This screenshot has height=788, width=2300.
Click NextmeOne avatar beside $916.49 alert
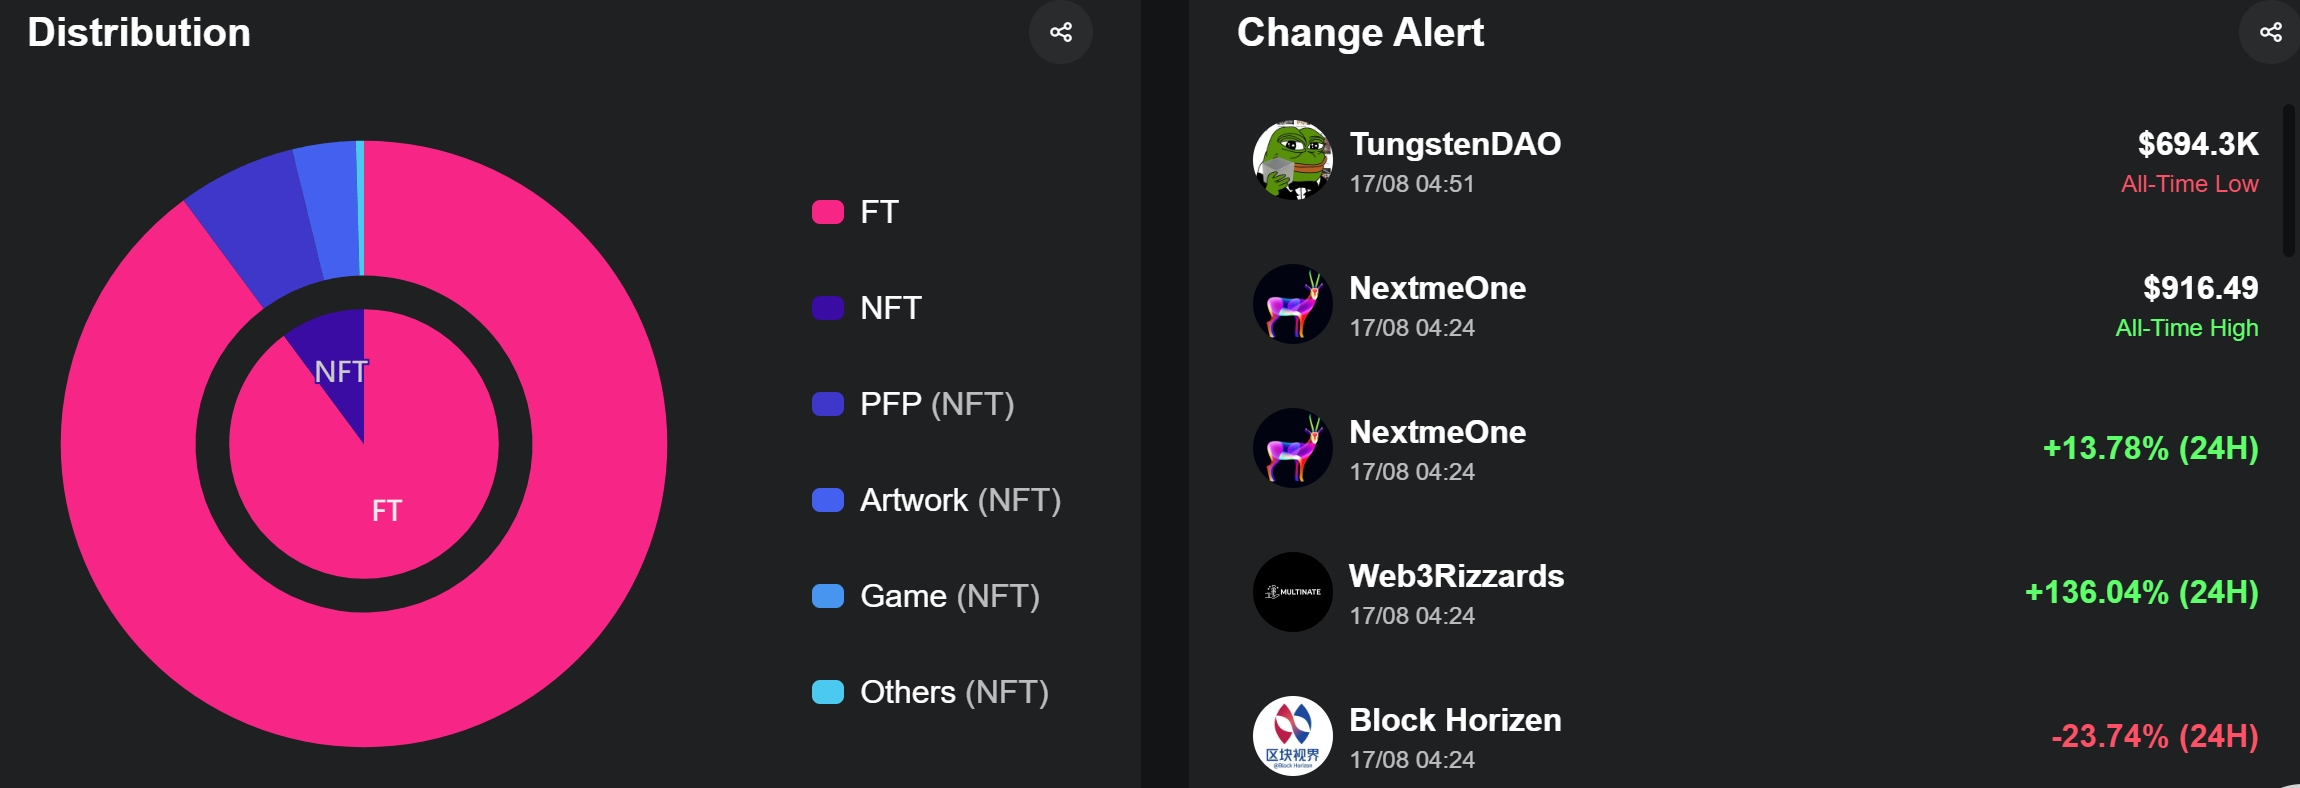click(1292, 304)
